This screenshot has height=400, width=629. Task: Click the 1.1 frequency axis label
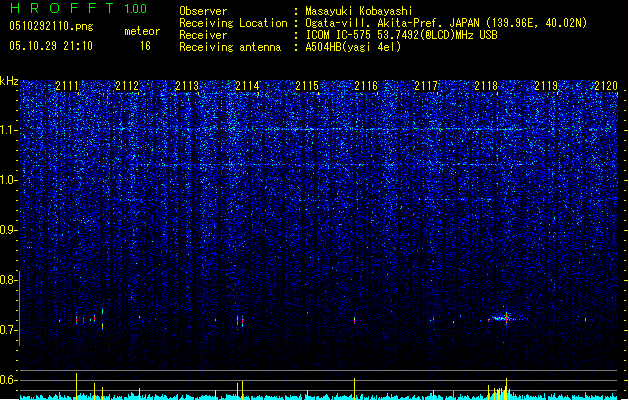click(x=9, y=130)
